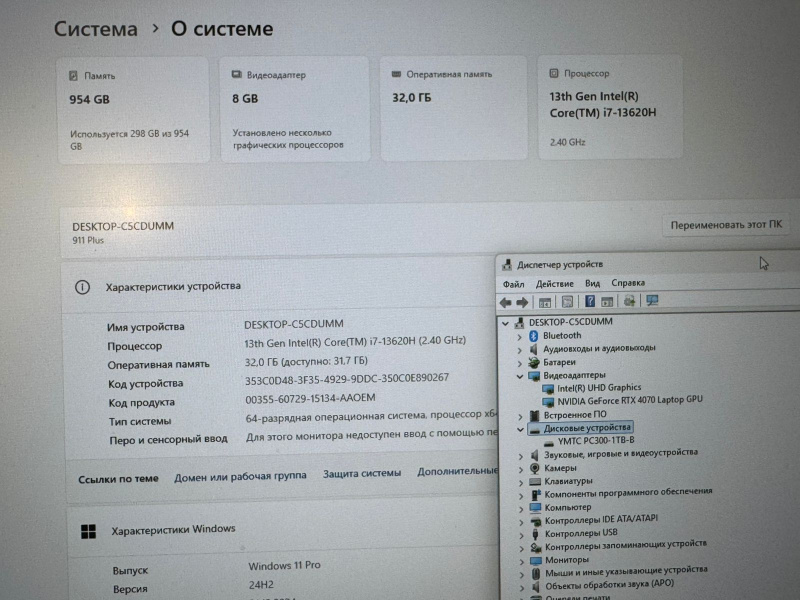
Task: Click the Forward arrow in Device Manager toolbar
Action: click(x=522, y=303)
